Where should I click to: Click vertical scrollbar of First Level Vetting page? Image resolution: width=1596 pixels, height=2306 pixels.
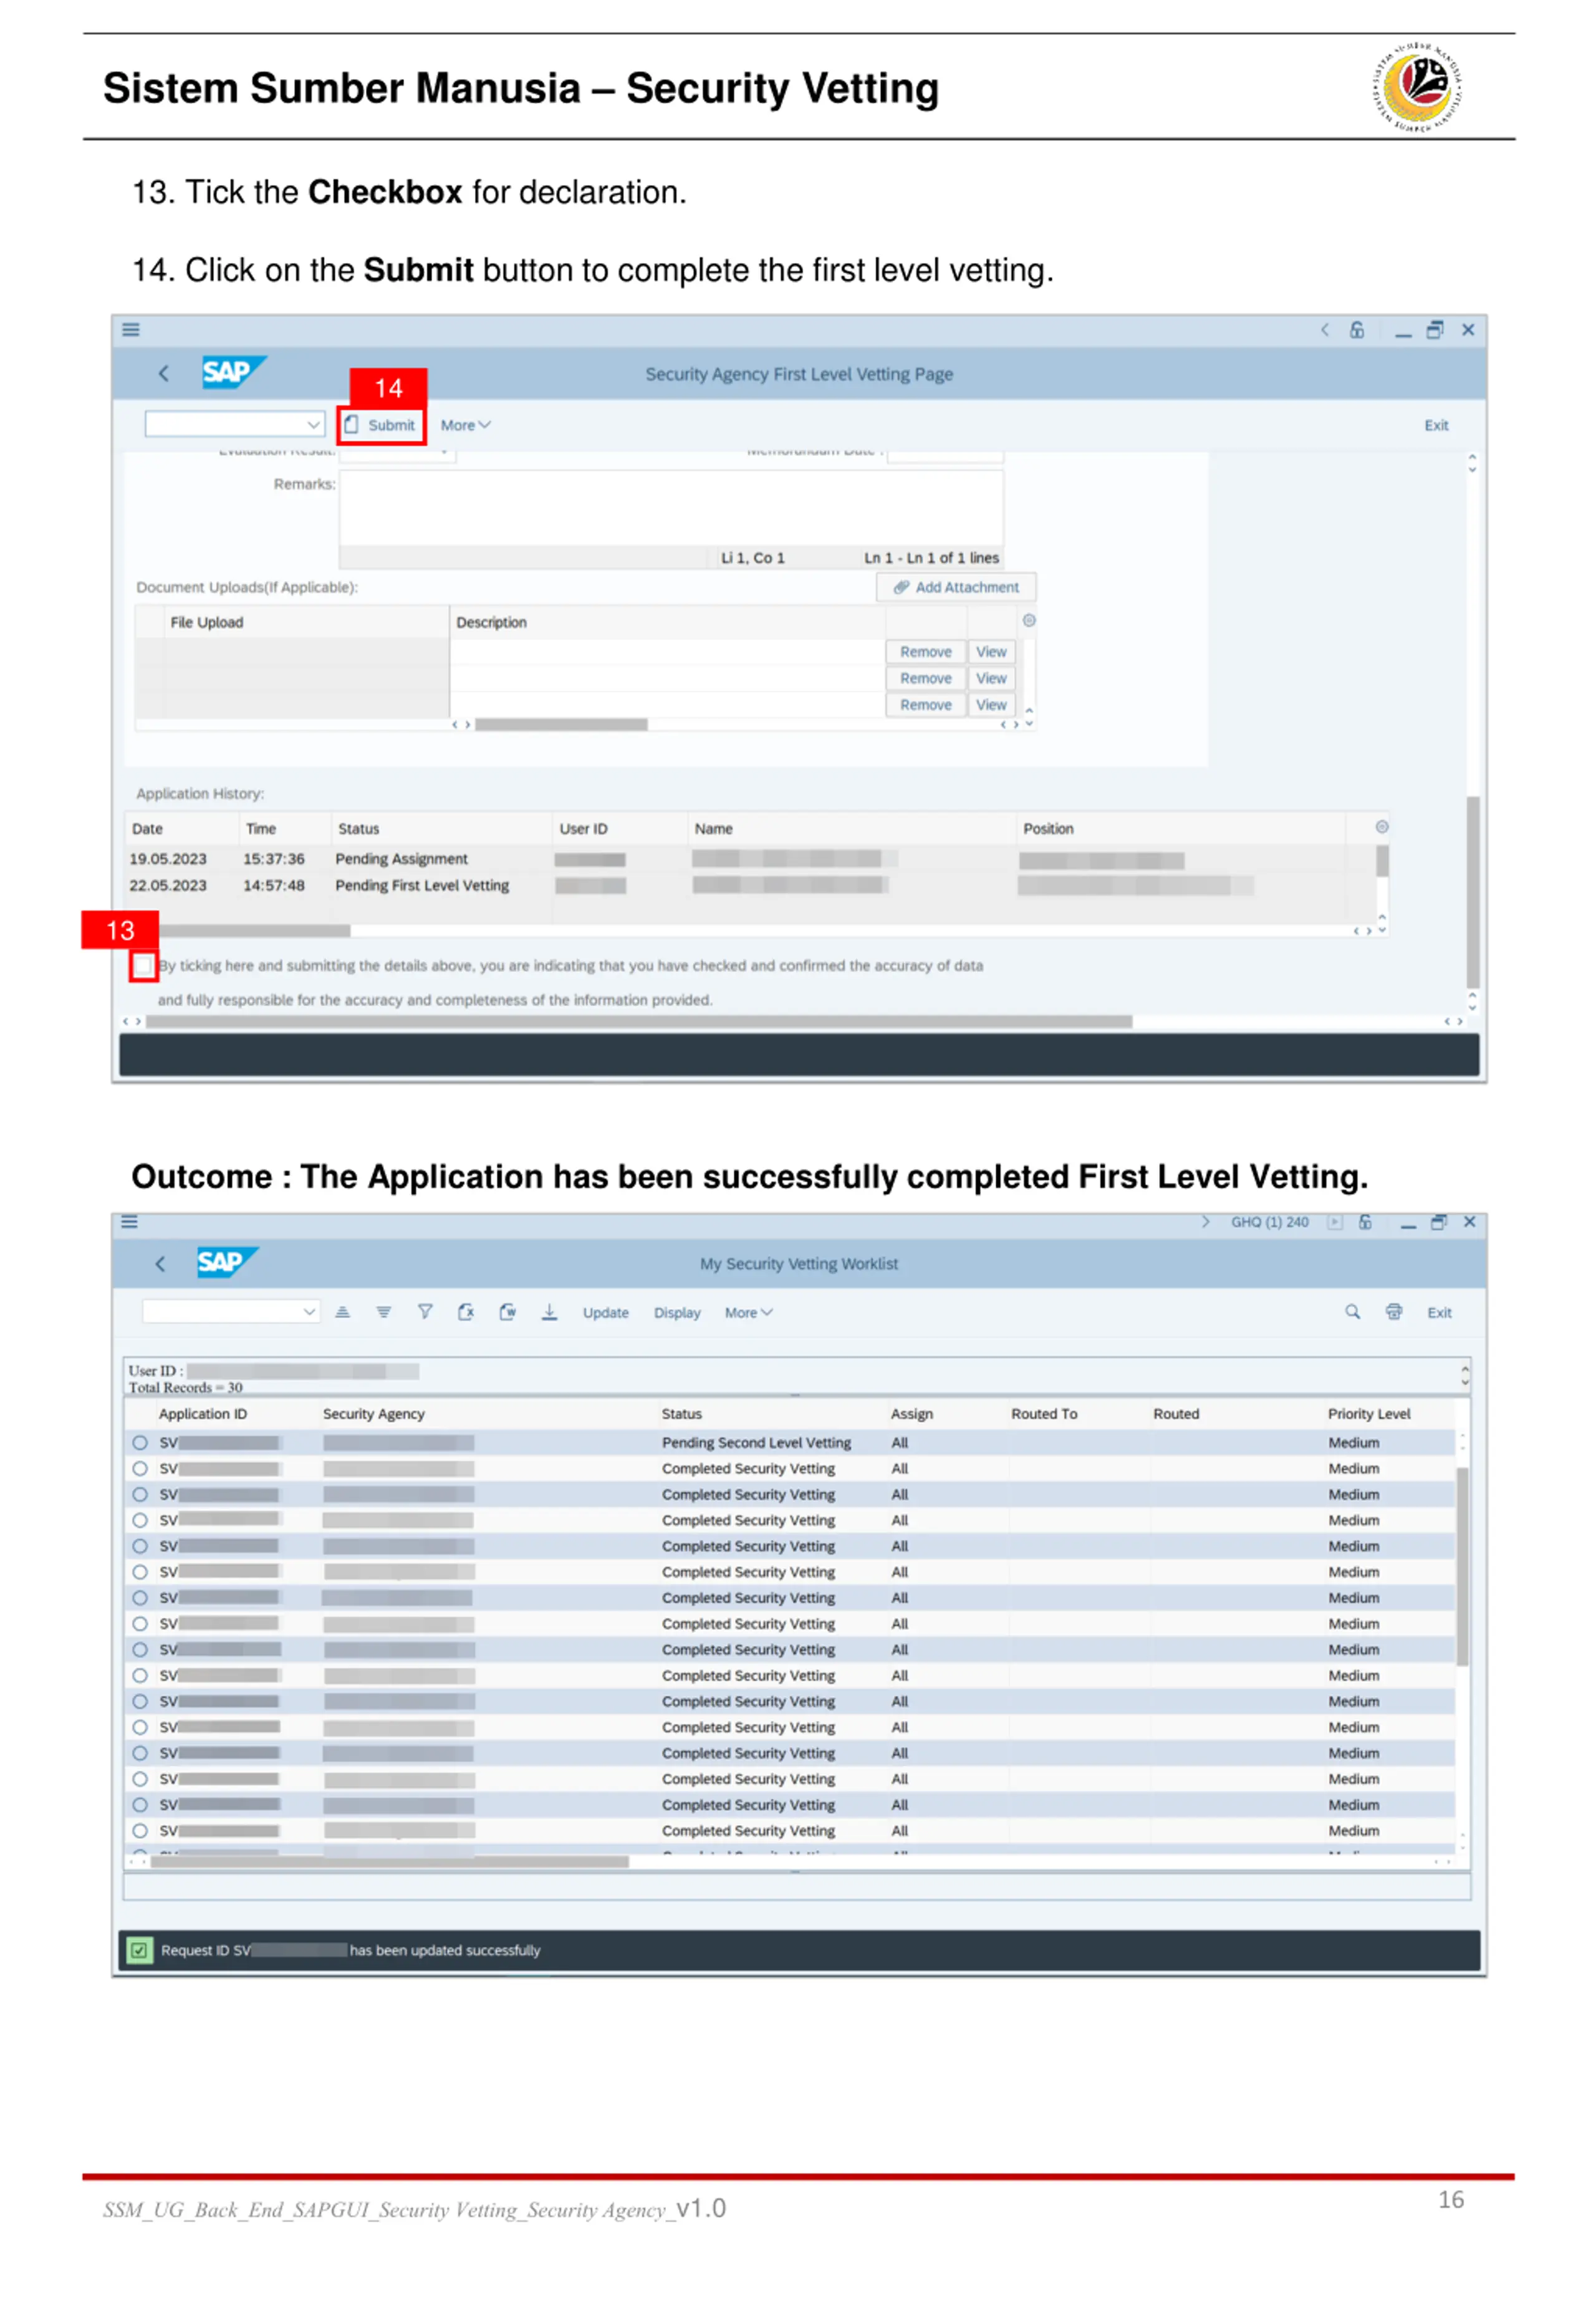(x=1472, y=892)
